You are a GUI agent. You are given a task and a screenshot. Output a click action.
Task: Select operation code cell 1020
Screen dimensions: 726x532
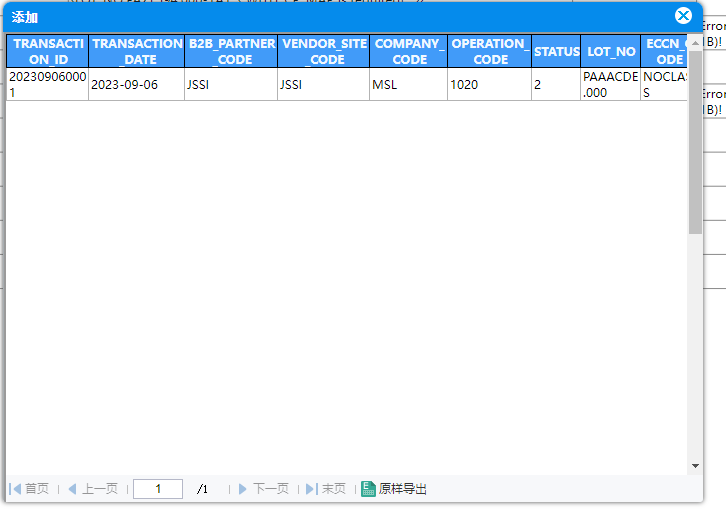click(x=489, y=84)
